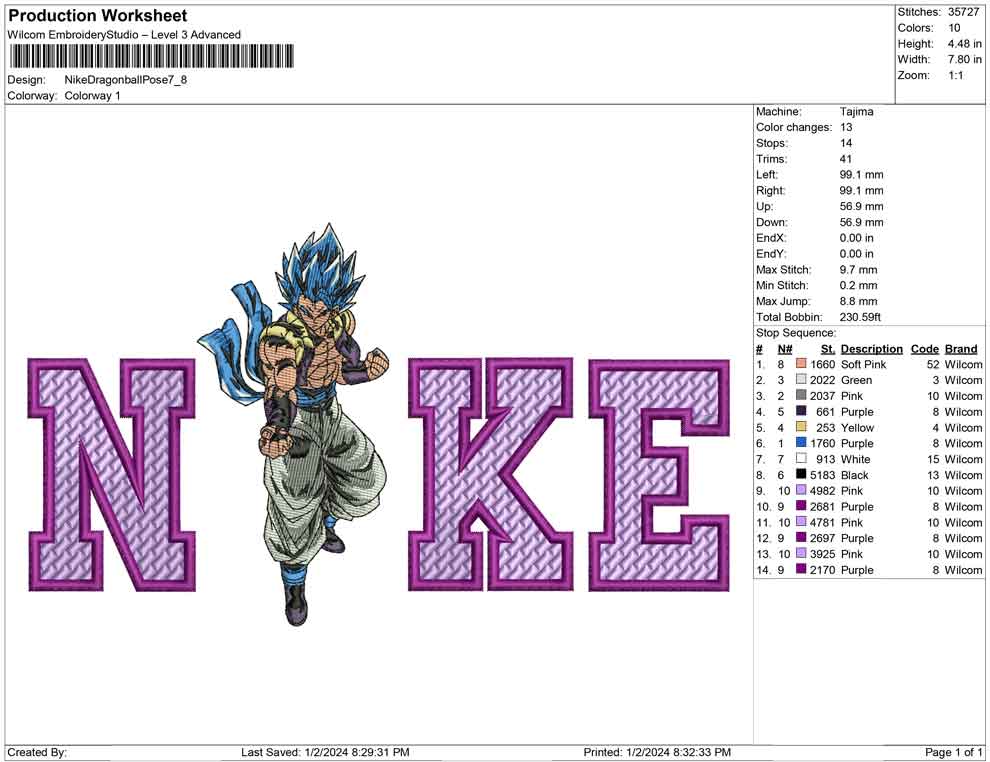This screenshot has width=990, height=762.
Task: Click the EndX value 0.00 in
Action: pyautogui.click(x=856, y=238)
